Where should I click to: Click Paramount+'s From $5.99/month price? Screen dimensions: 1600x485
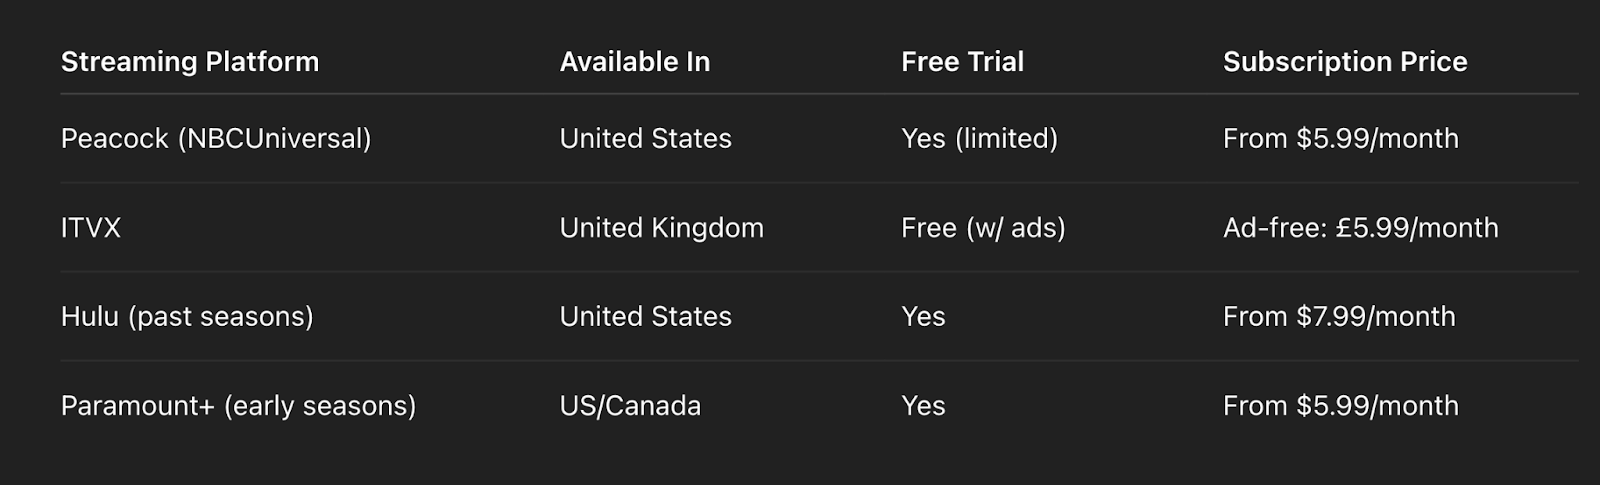(1340, 406)
